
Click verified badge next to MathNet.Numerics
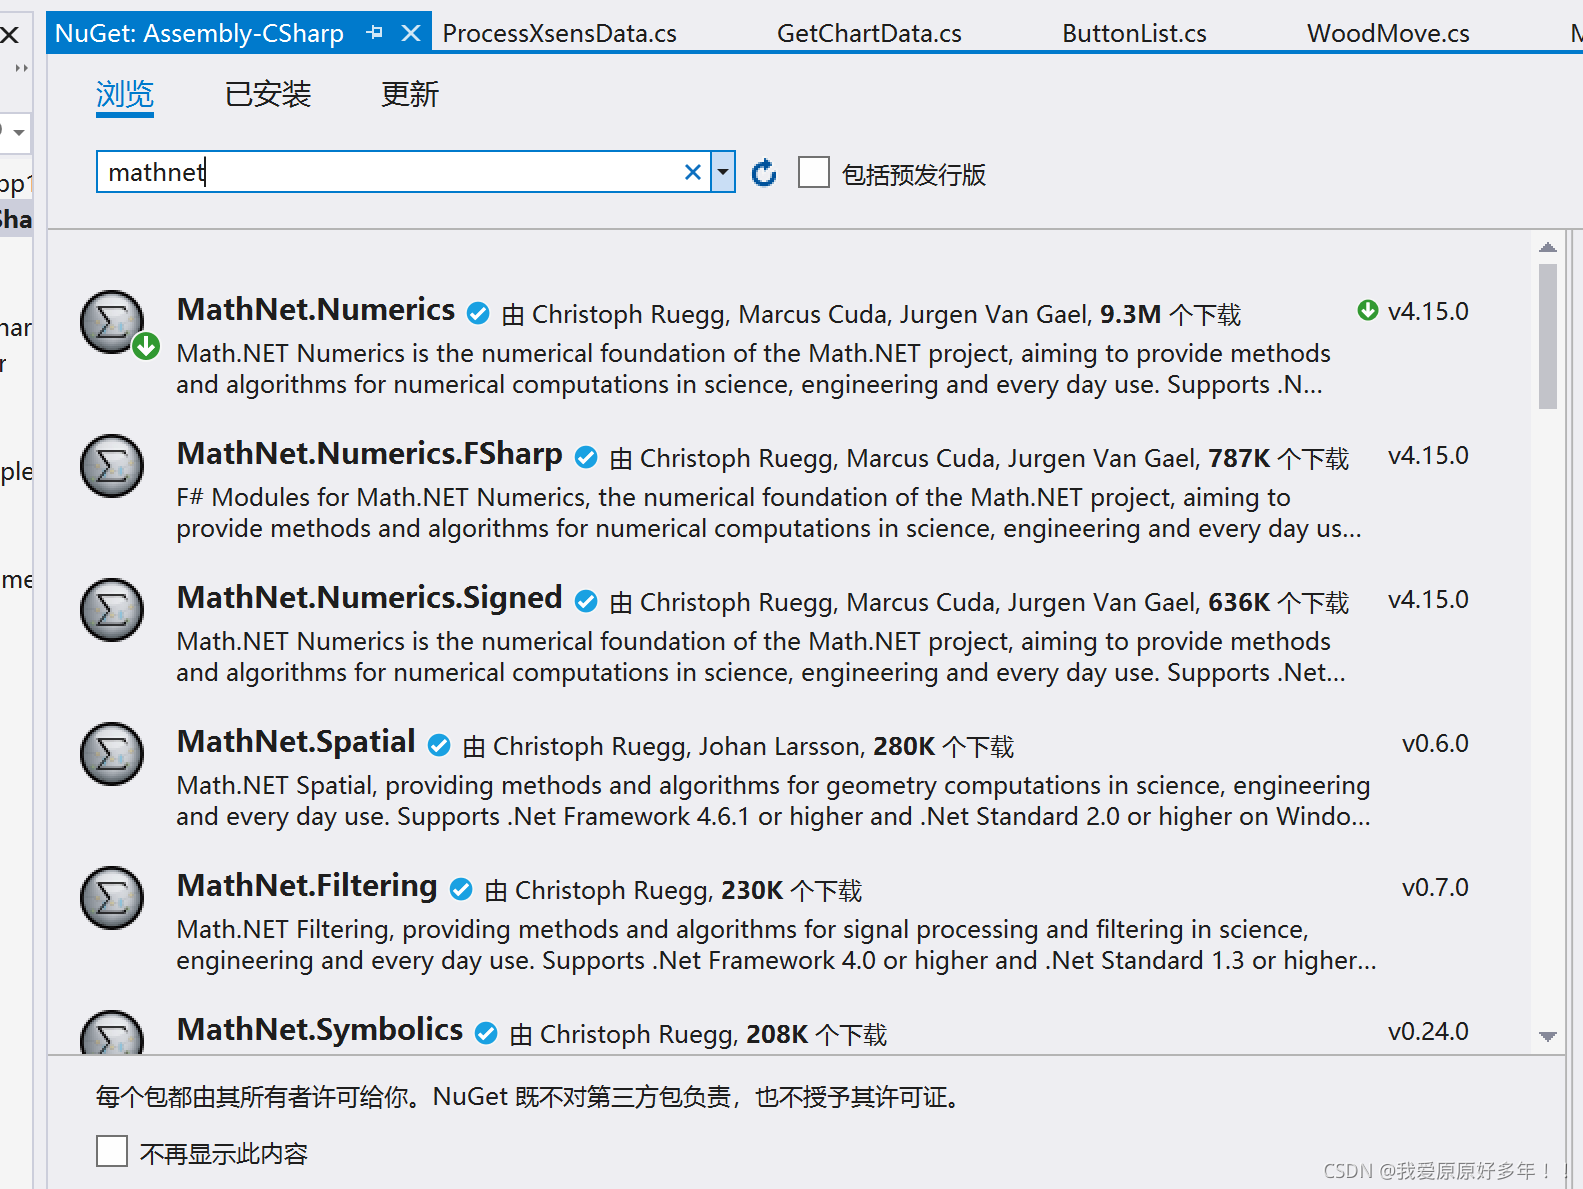(x=478, y=314)
